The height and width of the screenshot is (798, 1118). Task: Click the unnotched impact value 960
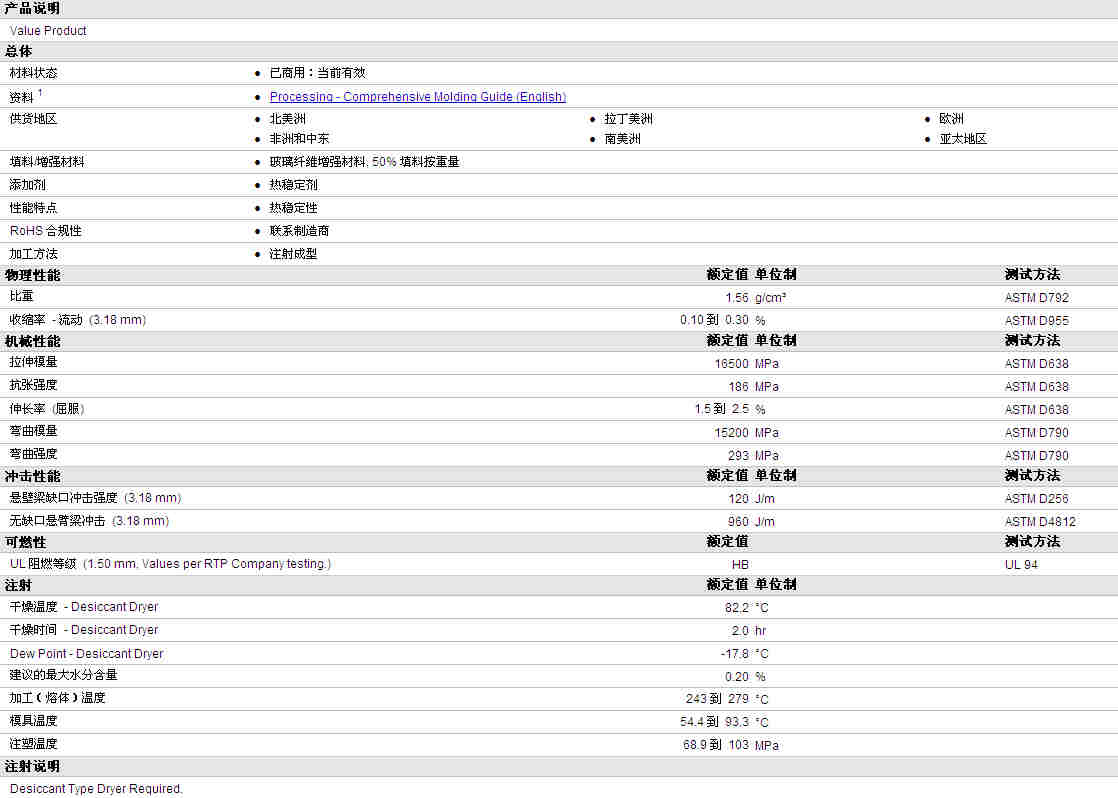(739, 521)
